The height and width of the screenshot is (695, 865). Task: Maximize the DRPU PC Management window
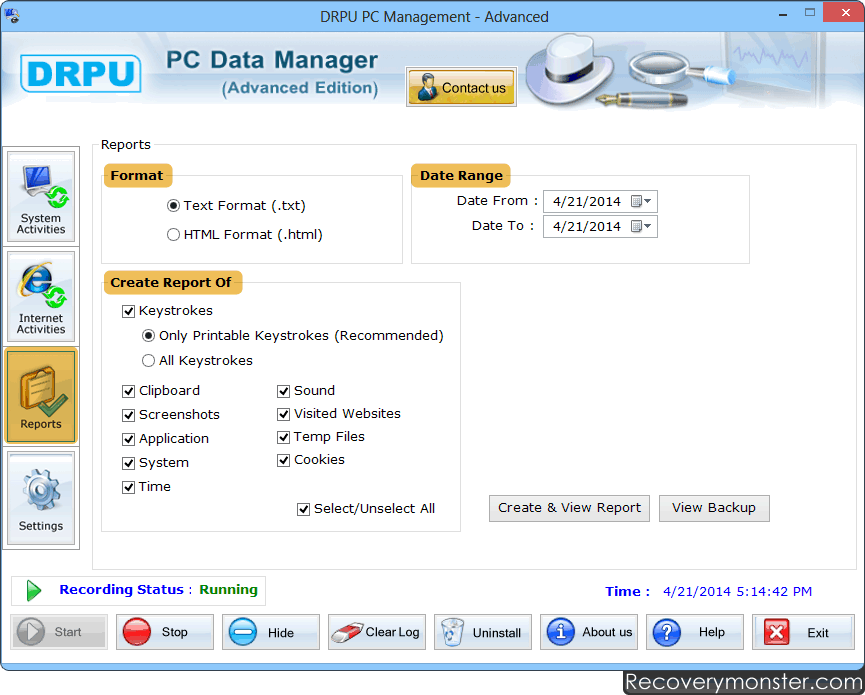(809, 13)
